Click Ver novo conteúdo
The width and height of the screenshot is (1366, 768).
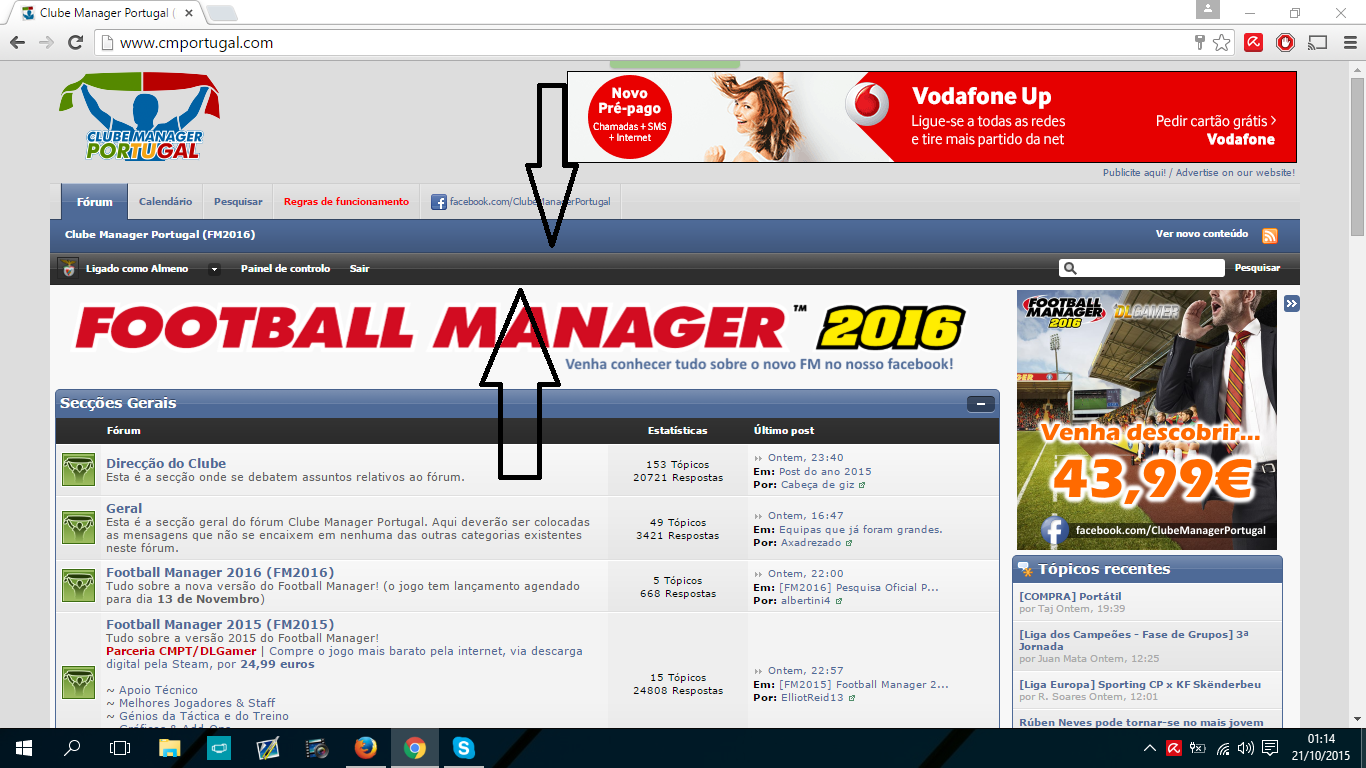1202,234
